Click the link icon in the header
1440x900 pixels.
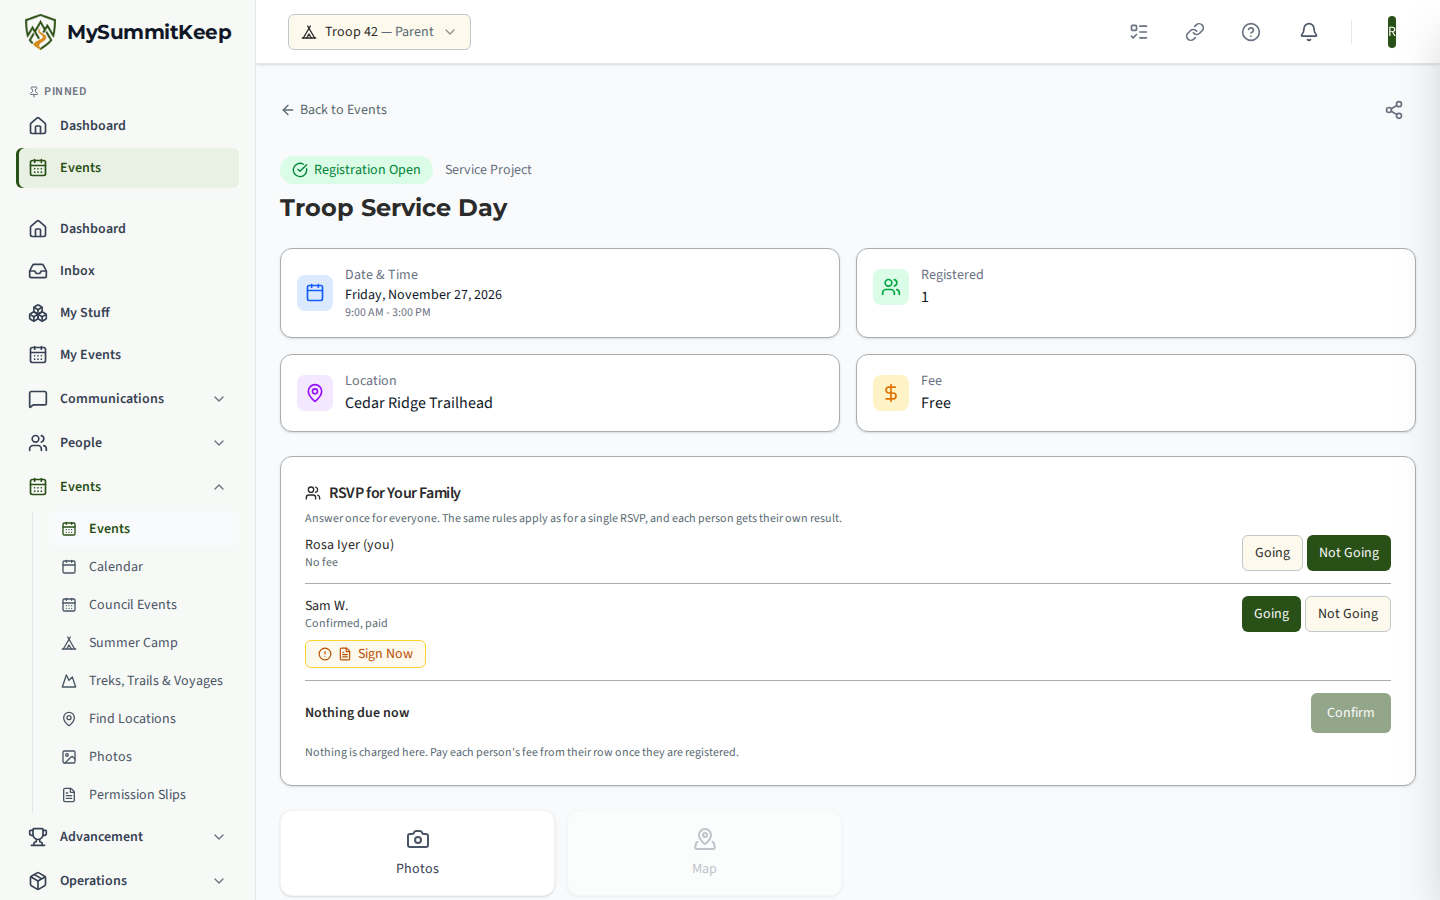pyautogui.click(x=1195, y=32)
